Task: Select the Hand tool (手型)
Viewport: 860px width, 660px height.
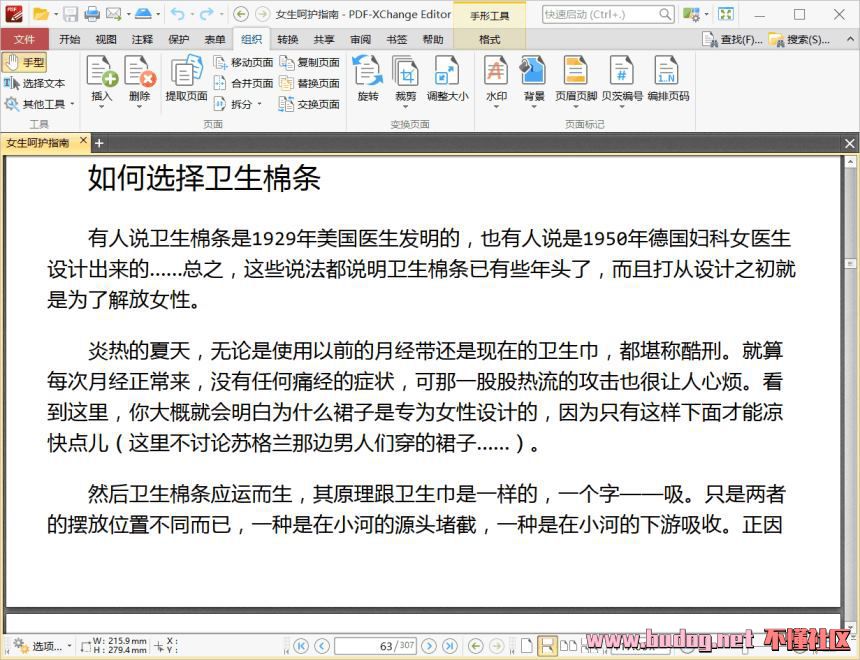Action: (25, 63)
